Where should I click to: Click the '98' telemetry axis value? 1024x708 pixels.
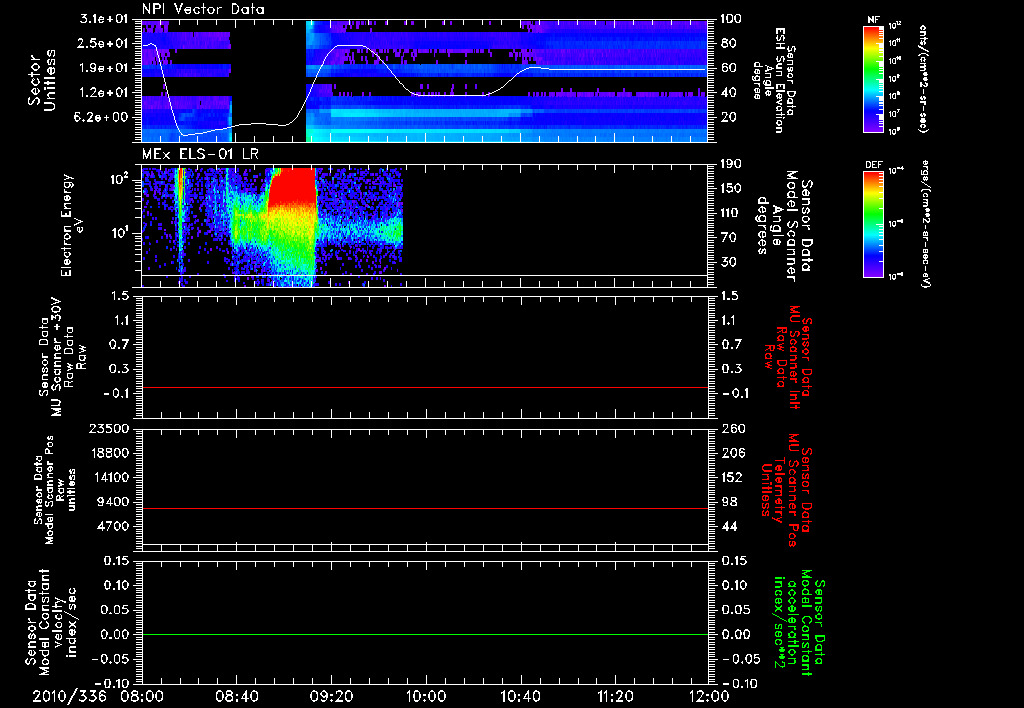(728, 502)
